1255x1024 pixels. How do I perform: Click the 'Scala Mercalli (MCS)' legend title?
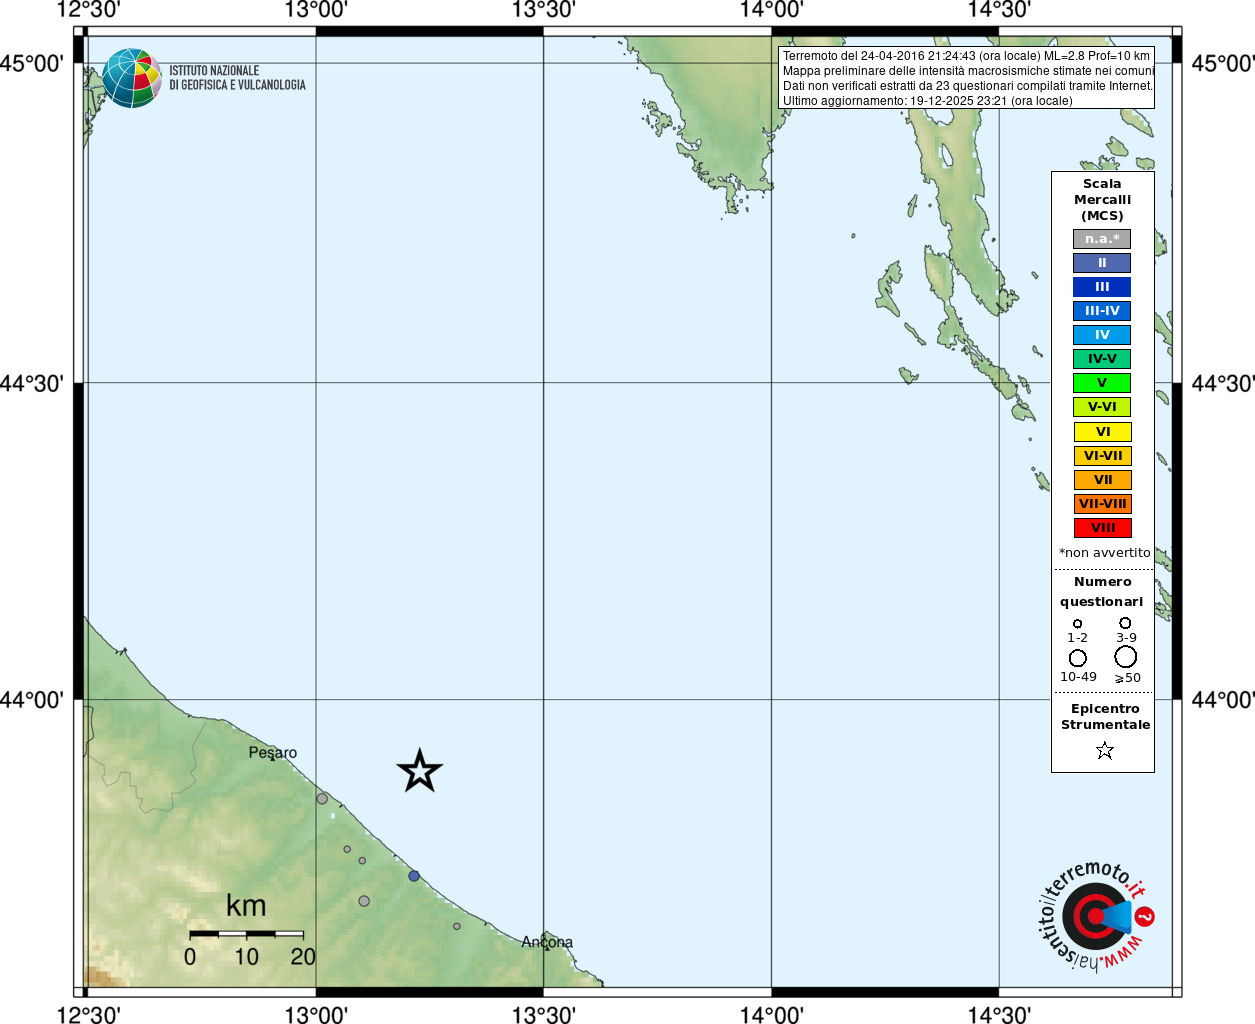(x=1102, y=200)
